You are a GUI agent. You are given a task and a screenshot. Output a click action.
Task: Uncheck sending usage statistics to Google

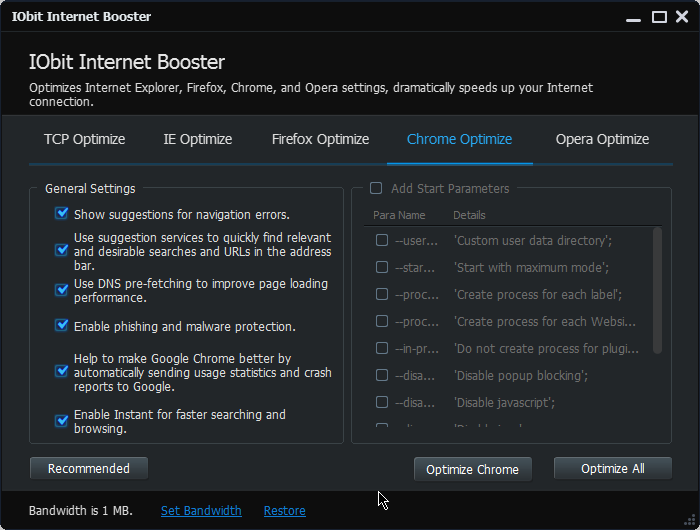[62, 371]
